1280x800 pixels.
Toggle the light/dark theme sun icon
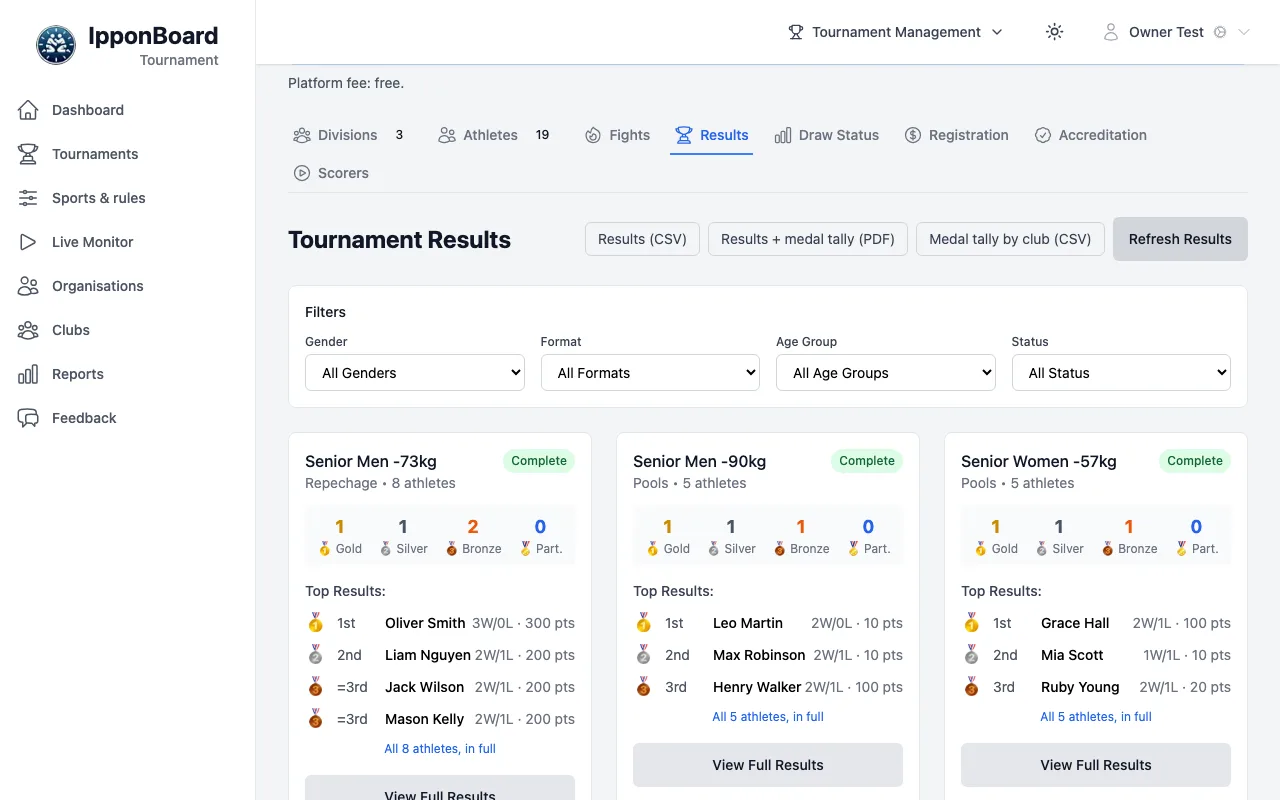[x=1054, y=32]
